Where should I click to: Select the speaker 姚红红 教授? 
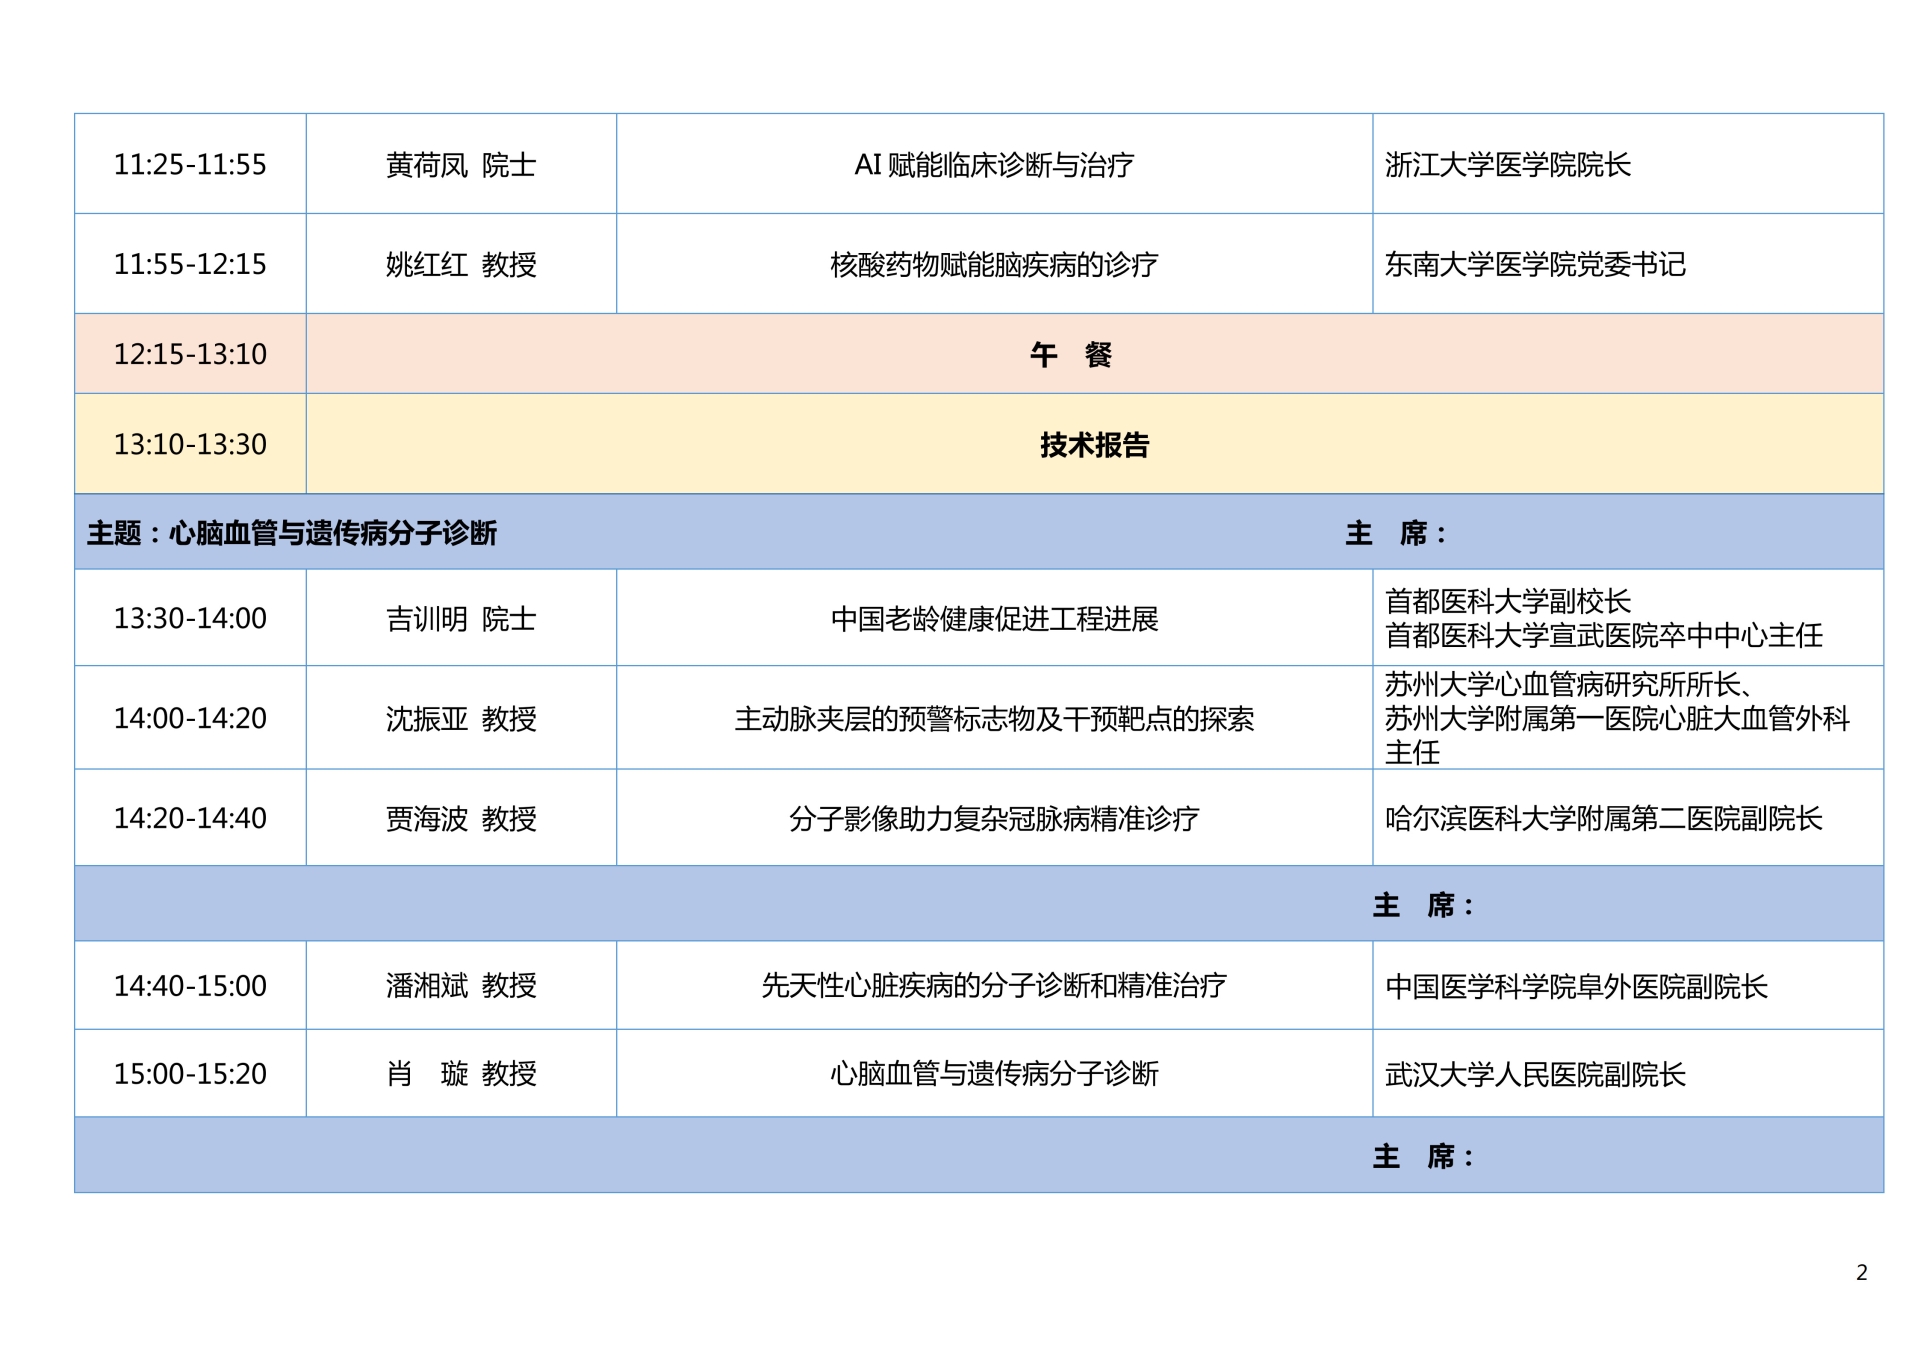click(461, 262)
